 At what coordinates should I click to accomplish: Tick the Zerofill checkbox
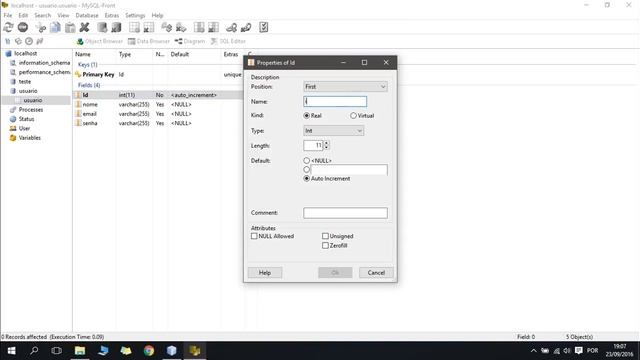pos(325,245)
